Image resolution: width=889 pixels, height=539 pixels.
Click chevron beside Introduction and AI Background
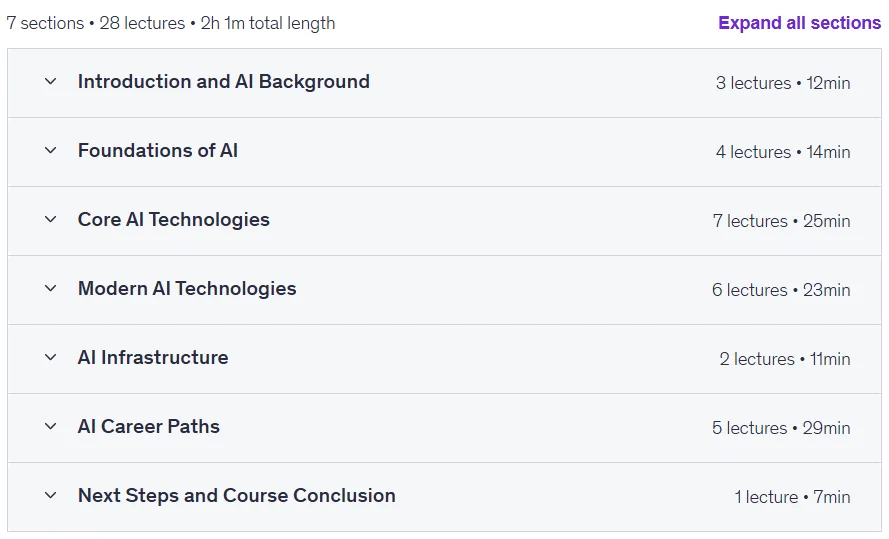(x=50, y=82)
